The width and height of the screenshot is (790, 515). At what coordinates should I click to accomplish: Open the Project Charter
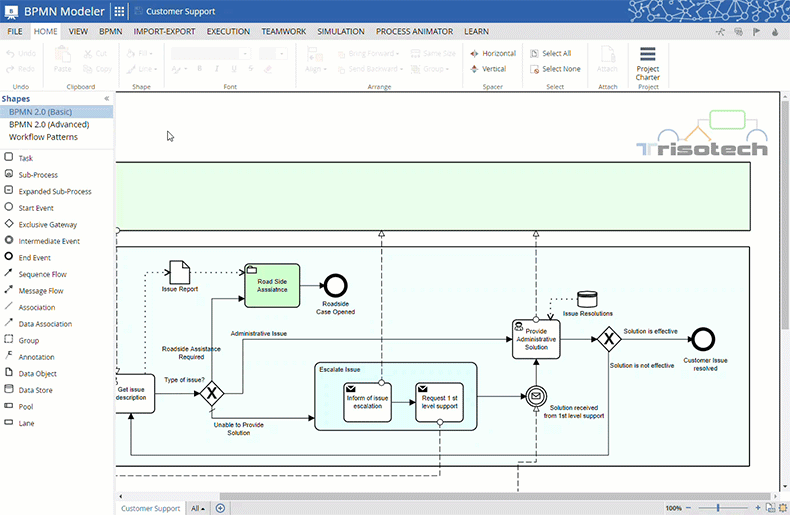pos(648,64)
